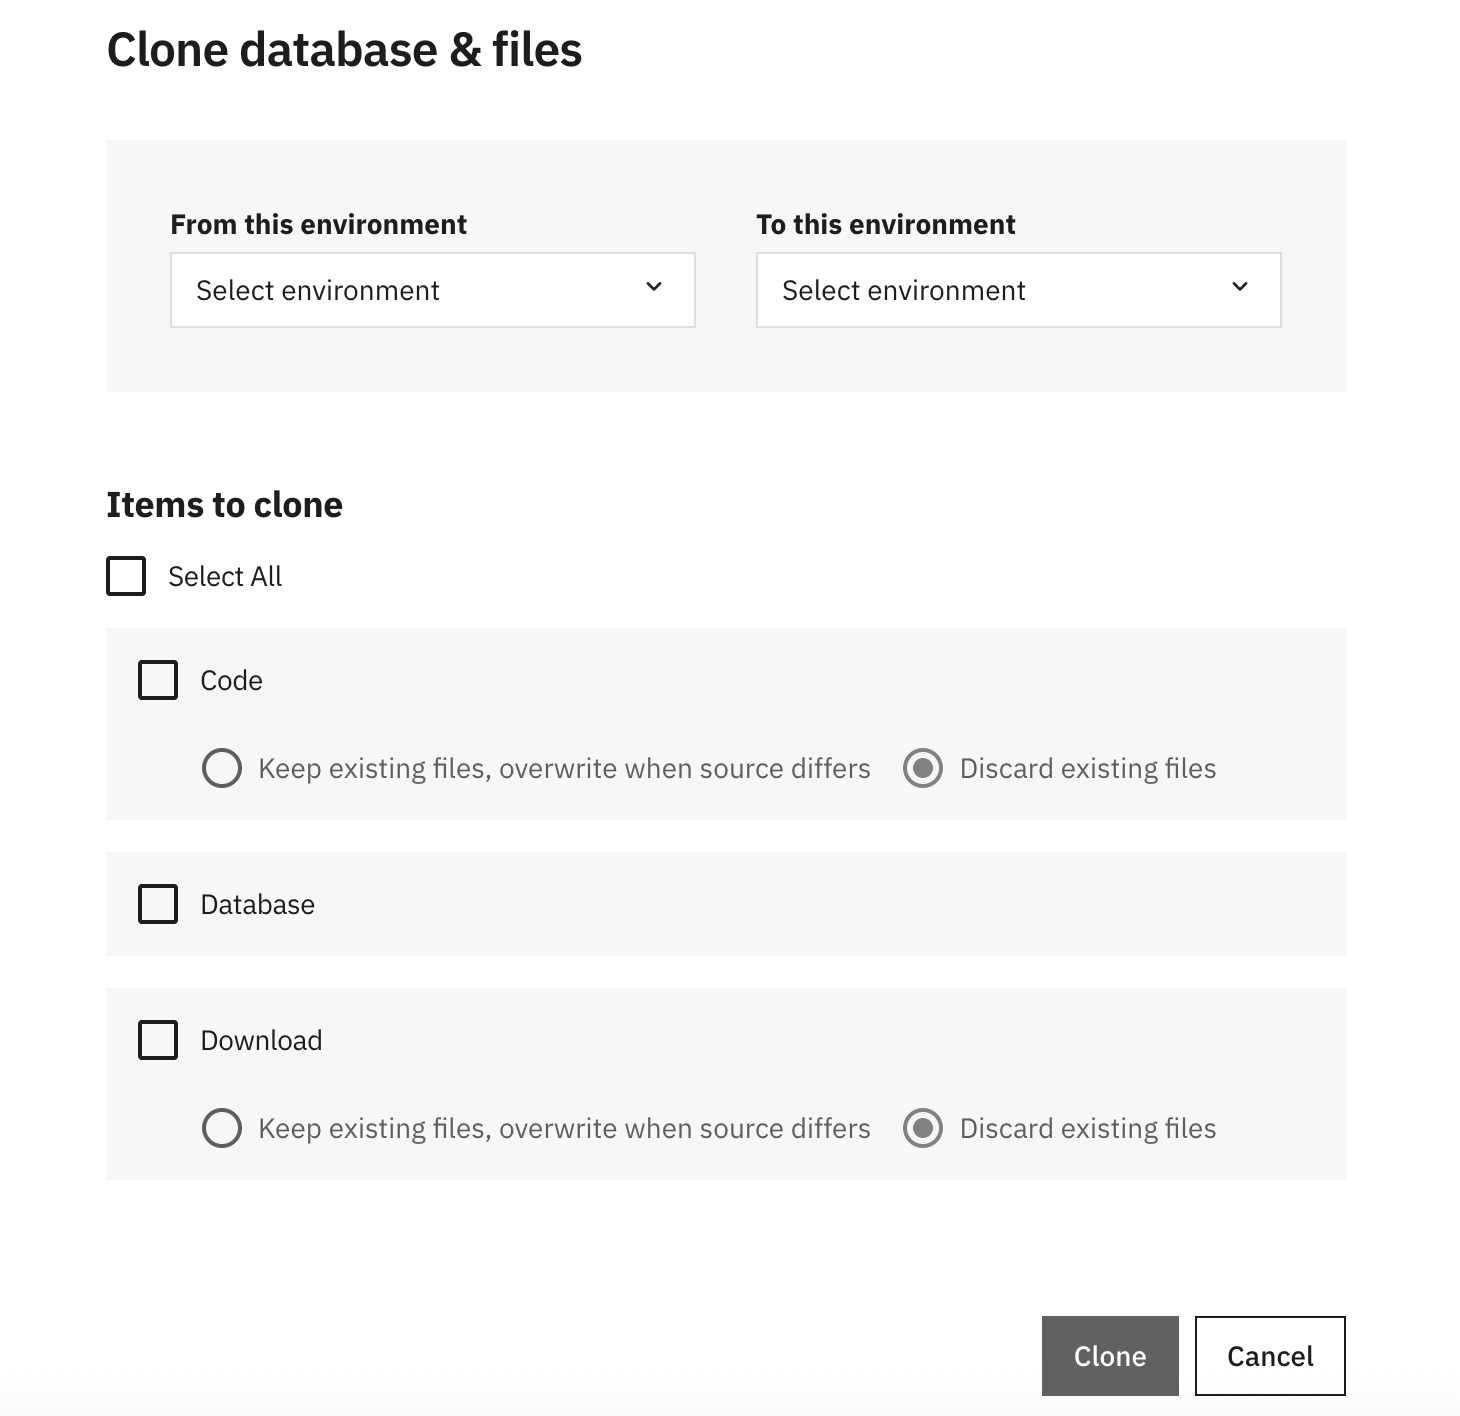Enable the Code checkbox
The image size is (1460, 1416).
pos(158,680)
